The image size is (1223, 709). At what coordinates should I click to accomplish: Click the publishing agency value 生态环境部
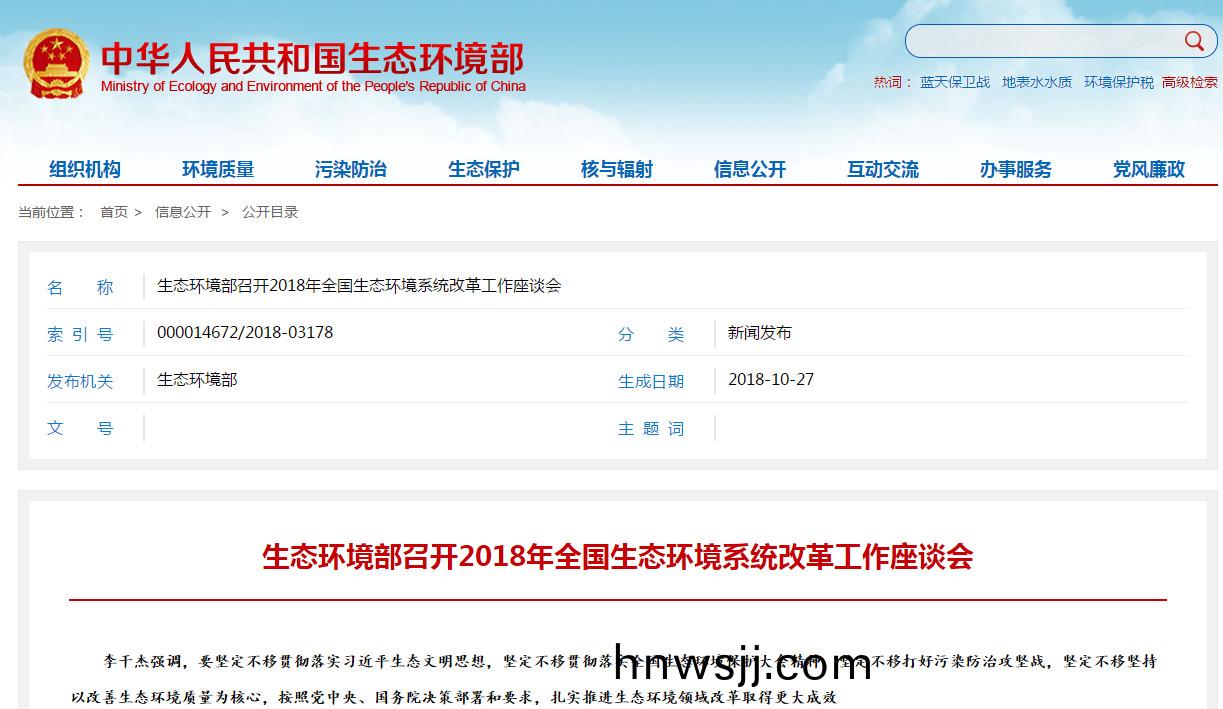click(197, 380)
